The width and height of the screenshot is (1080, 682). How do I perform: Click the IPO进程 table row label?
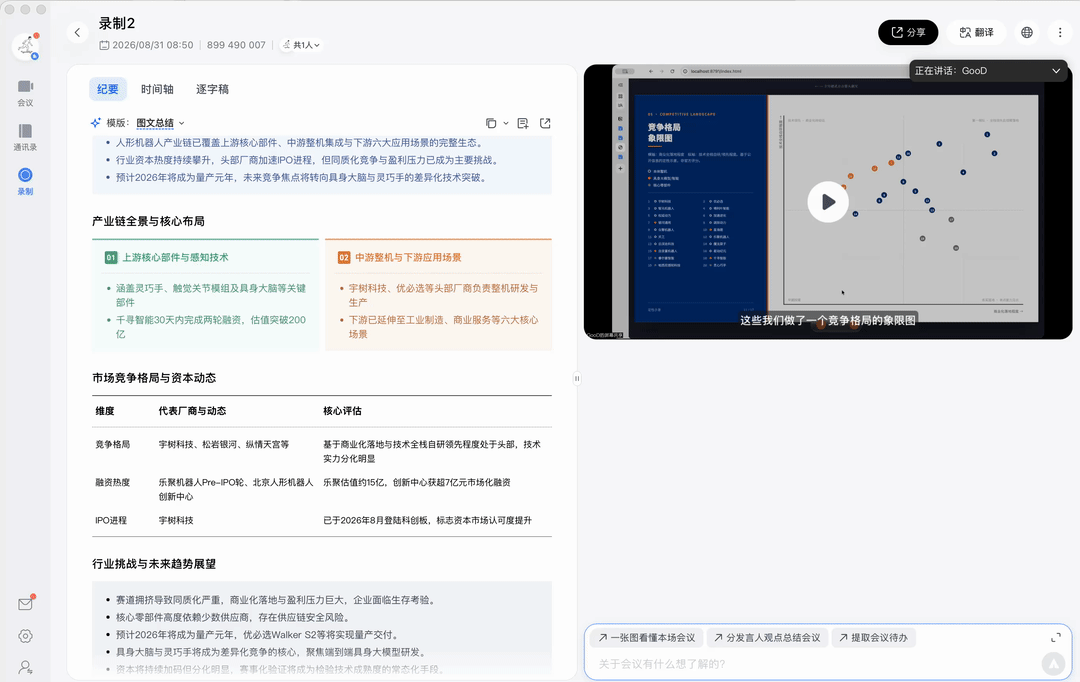pos(111,520)
